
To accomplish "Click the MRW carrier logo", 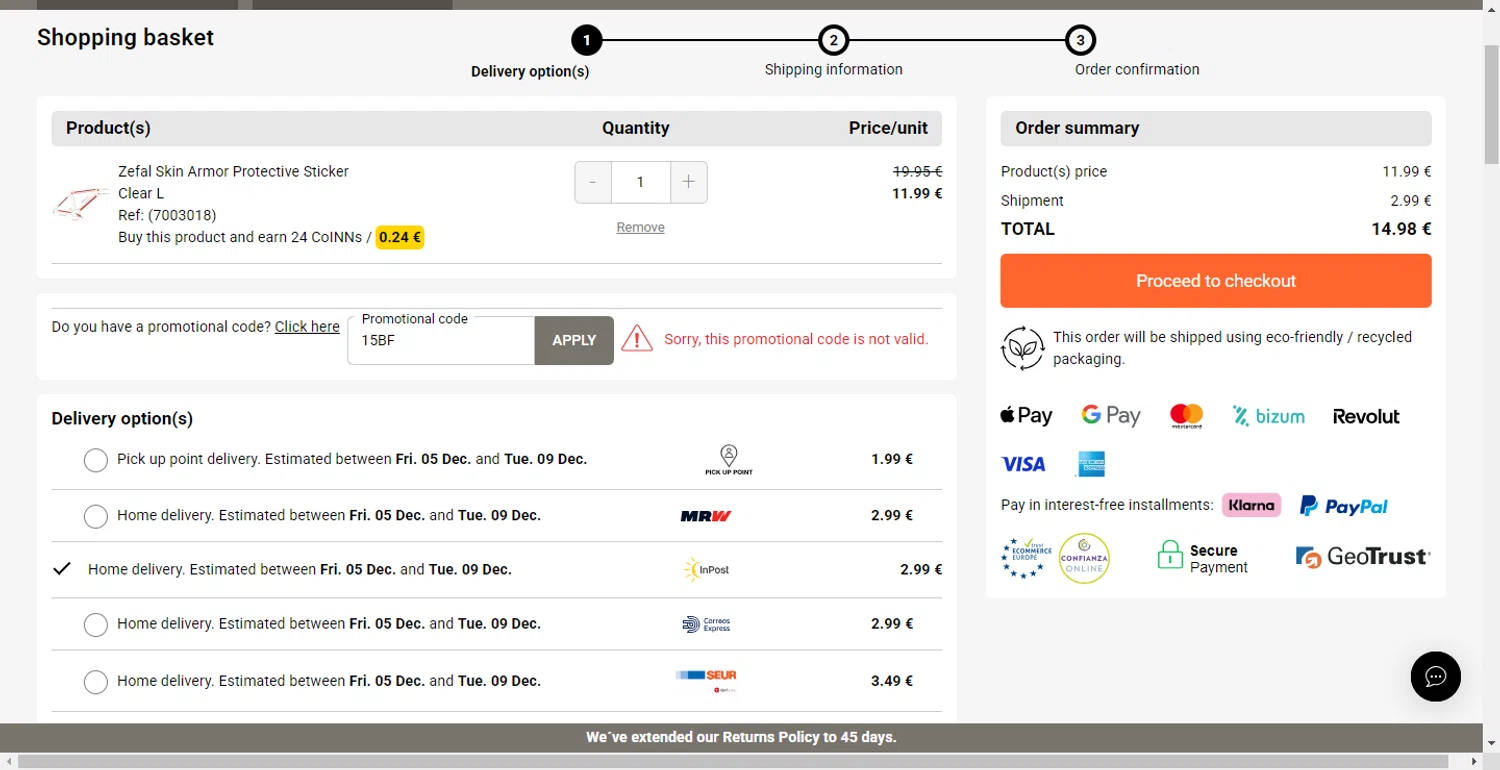I will pos(706,516).
